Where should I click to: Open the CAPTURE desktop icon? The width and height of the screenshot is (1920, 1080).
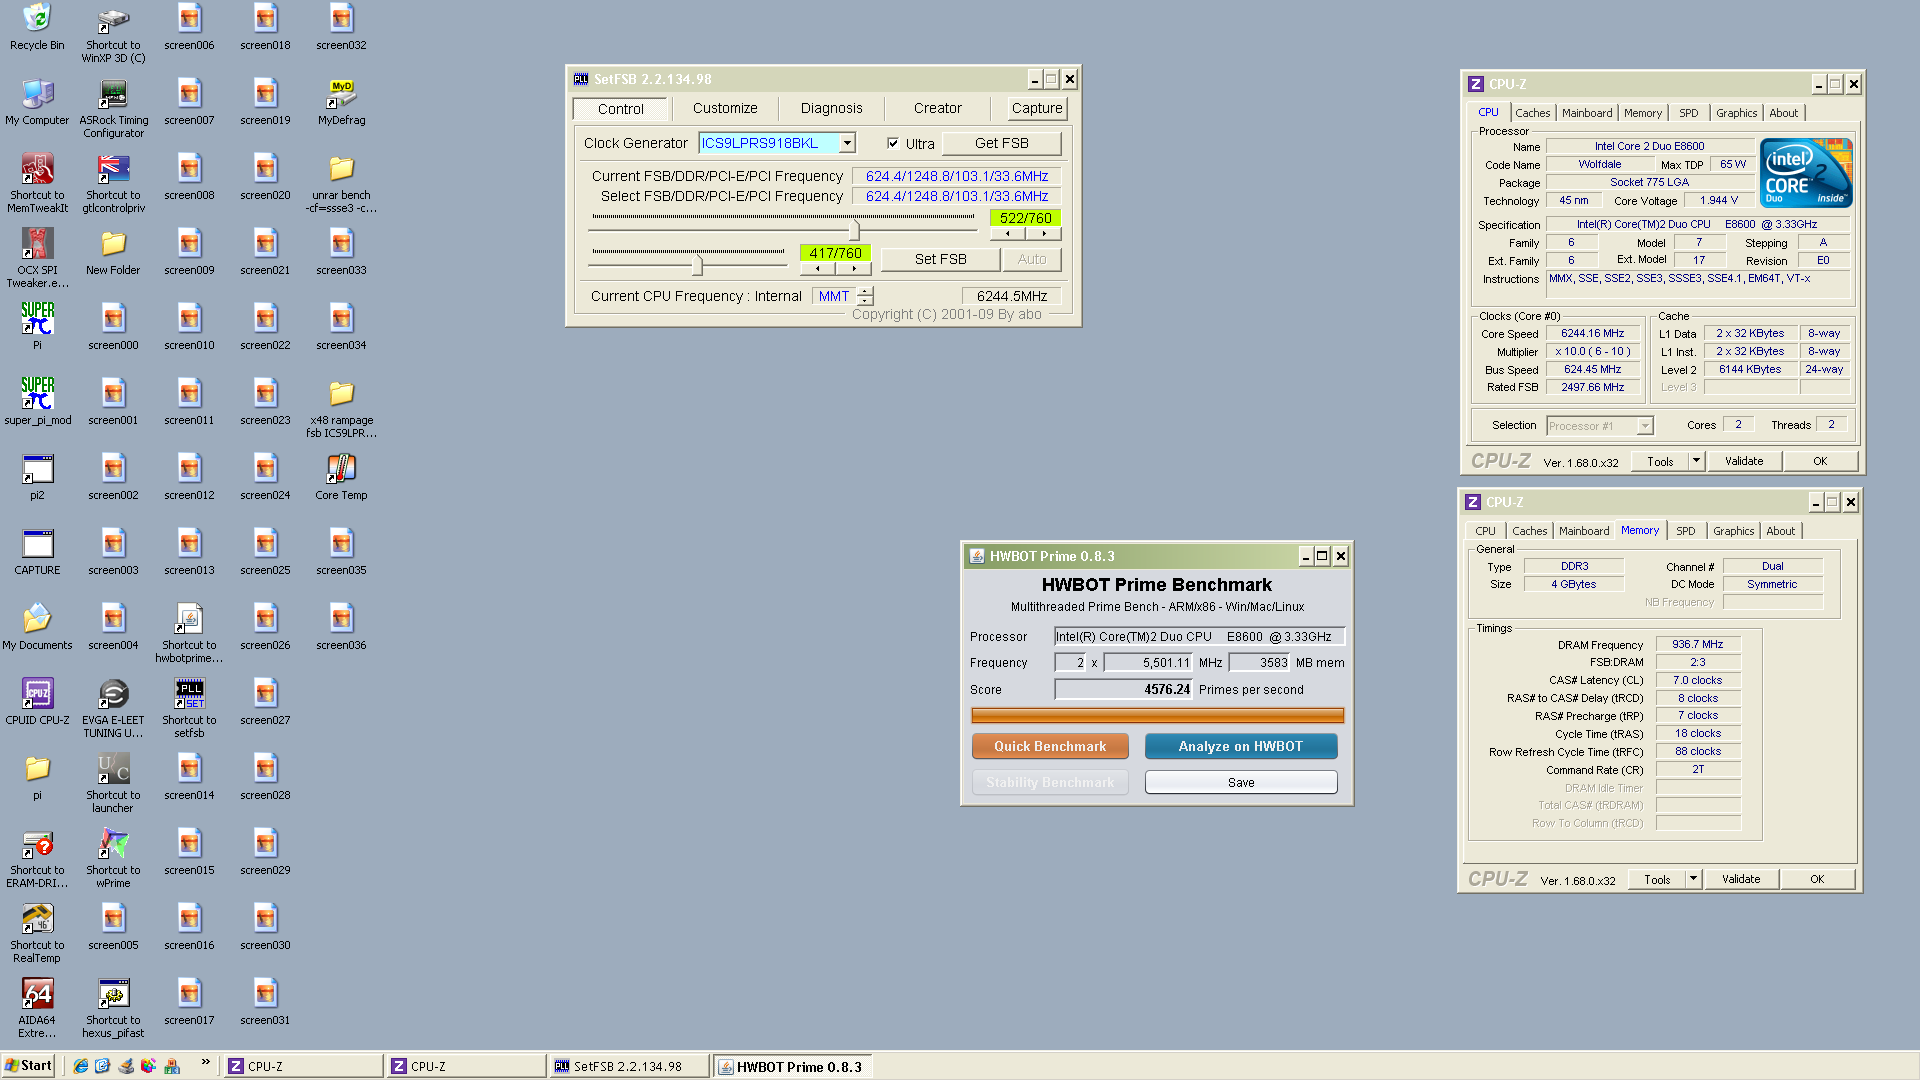(37, 552)
